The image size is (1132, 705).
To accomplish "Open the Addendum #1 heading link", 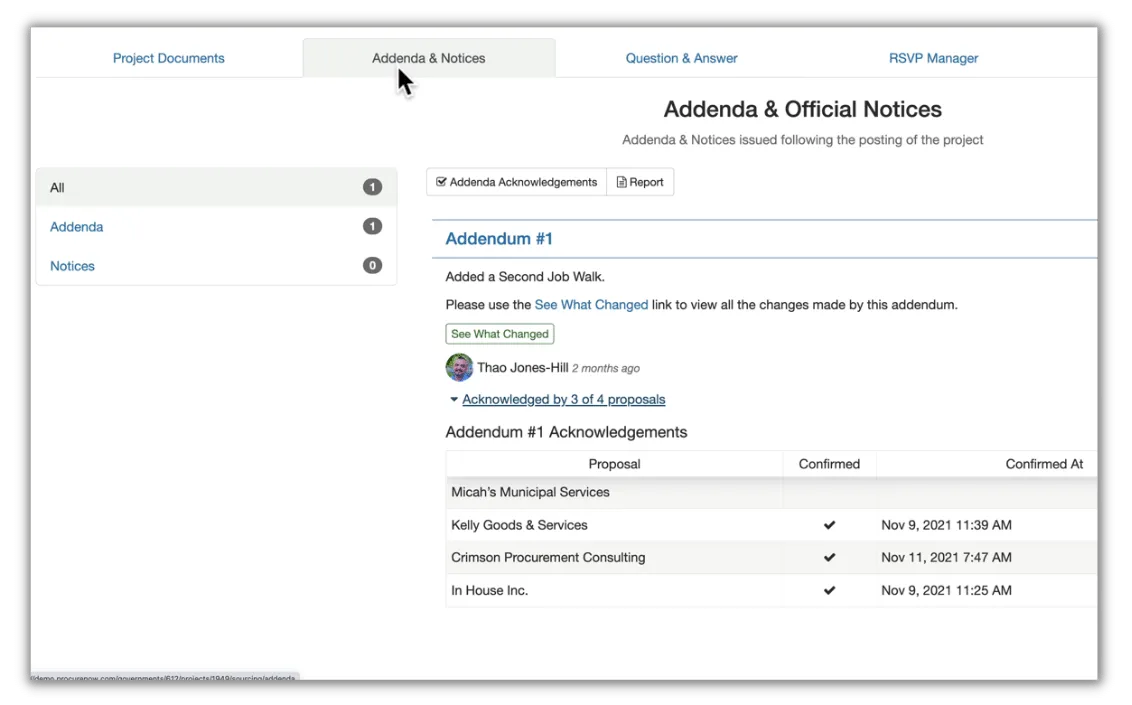I will [499, 239].
